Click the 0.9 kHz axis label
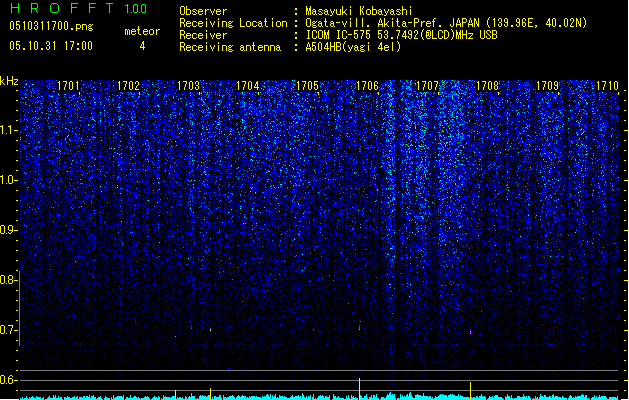Image resolution: width=629 pixels, height=400 pixels. tap(8, 230)
